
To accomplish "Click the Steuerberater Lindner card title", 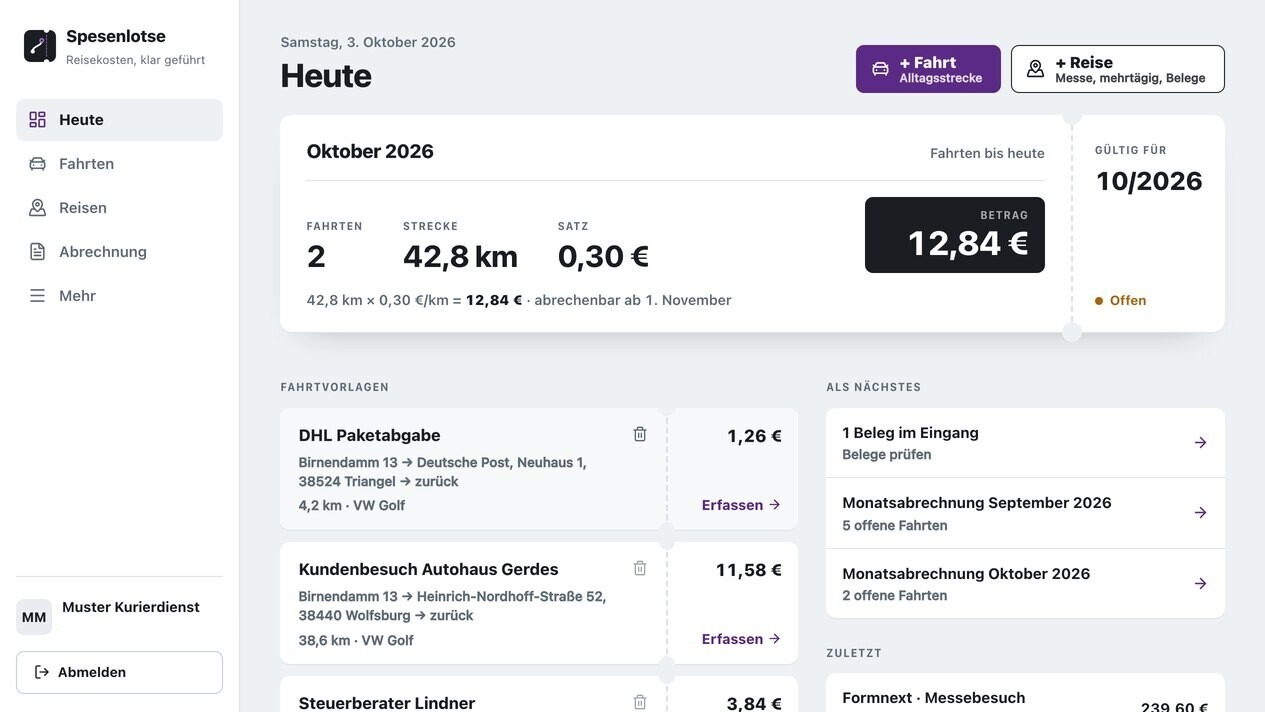I will 386,703.
